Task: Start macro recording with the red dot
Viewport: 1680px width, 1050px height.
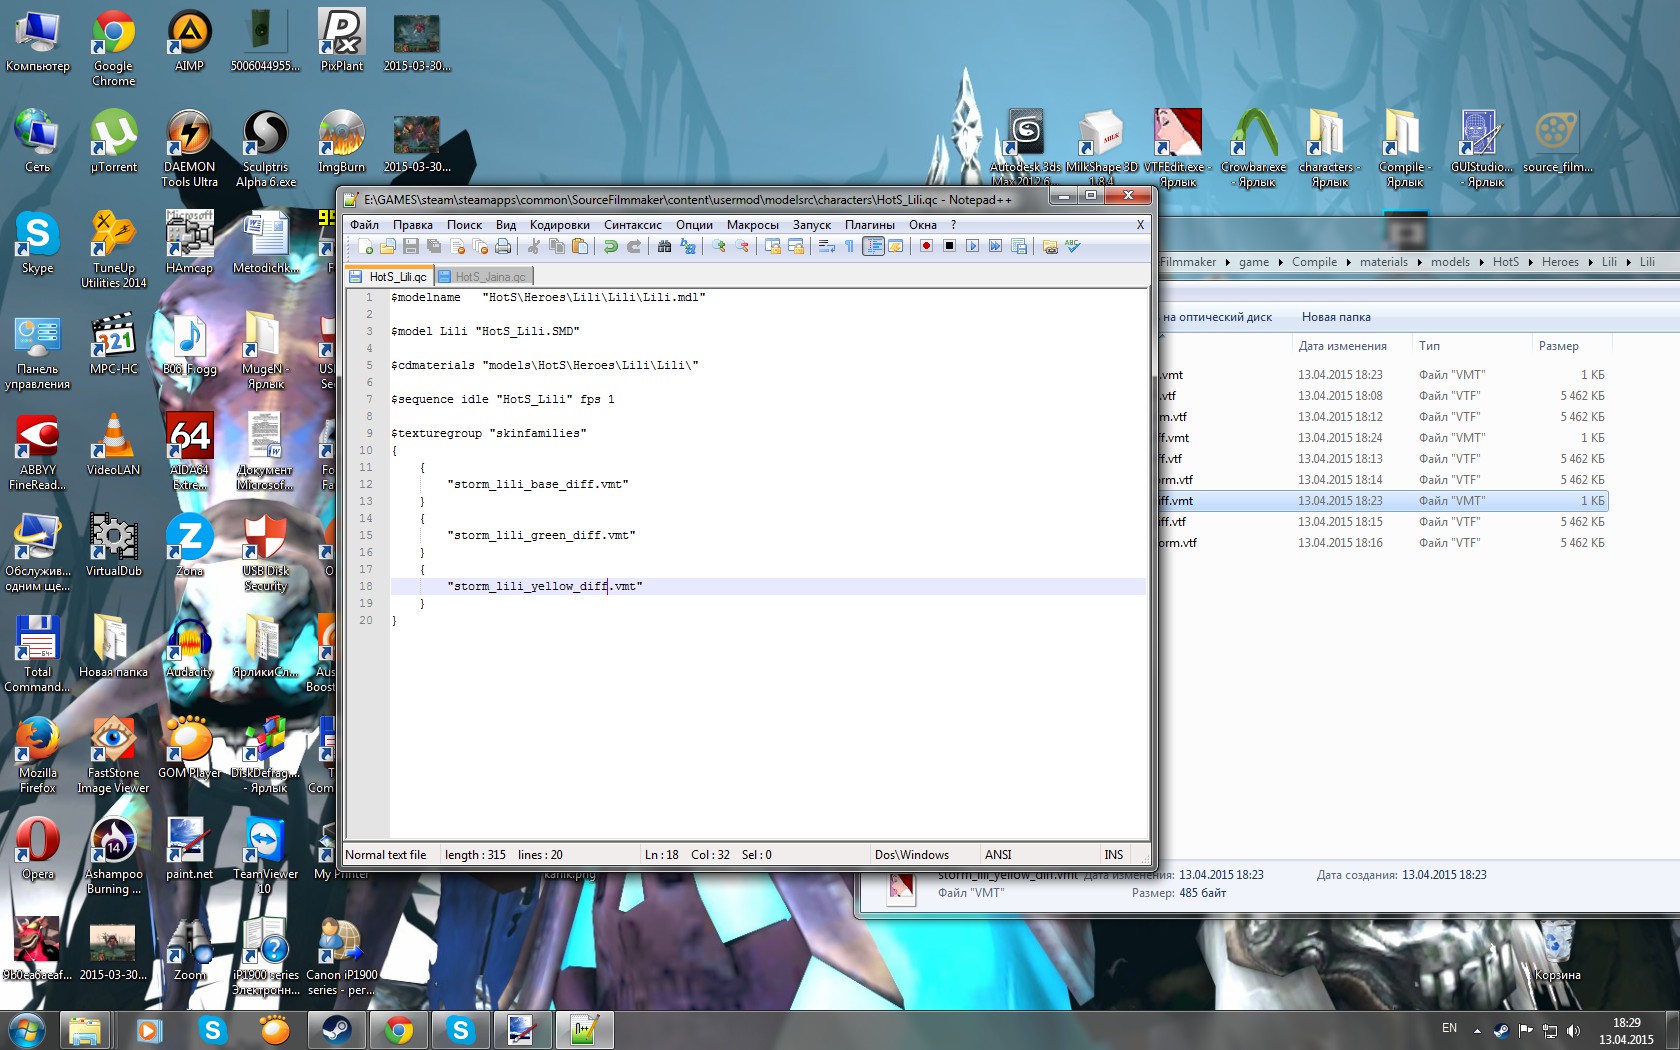Action: [927, 246]
